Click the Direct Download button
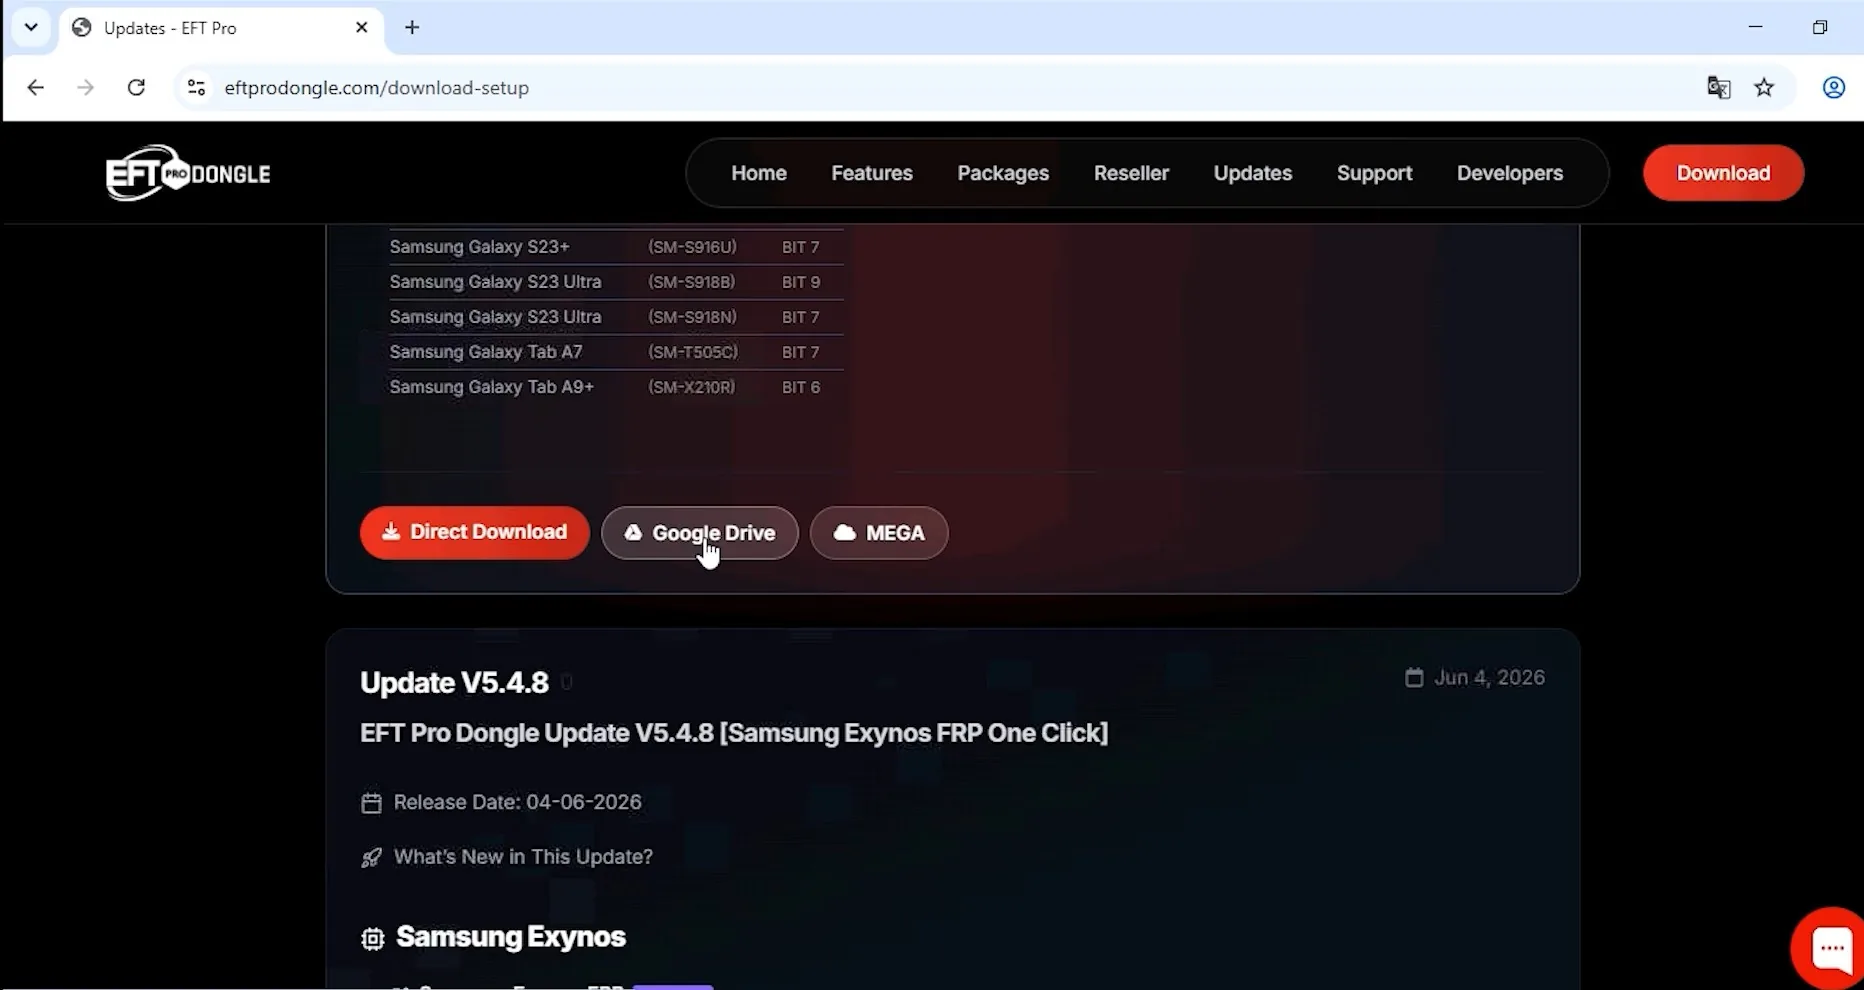Viewport: 1864px width, 990px height. pyautogui.click(x=475, y=532)
